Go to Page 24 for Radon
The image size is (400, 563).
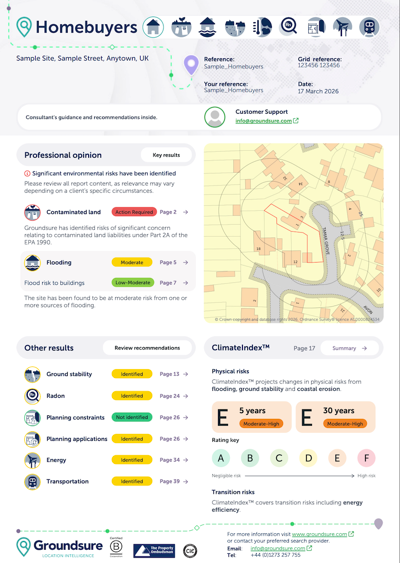(x=174, y=396)
